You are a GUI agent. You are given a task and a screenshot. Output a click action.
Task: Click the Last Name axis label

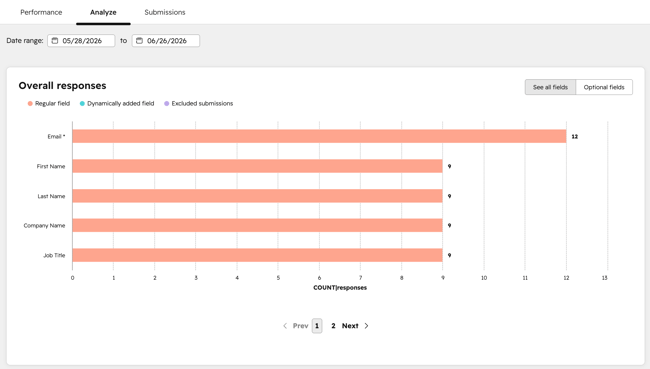51,196
